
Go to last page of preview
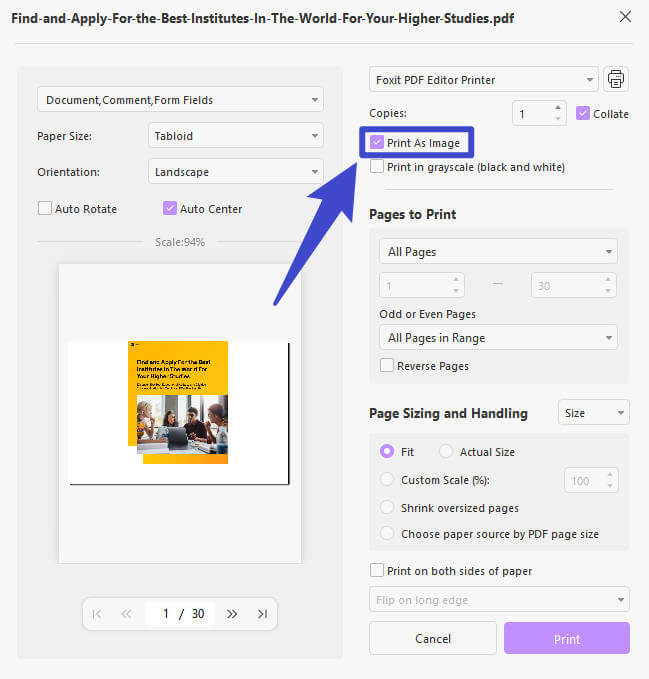[262, 614]
